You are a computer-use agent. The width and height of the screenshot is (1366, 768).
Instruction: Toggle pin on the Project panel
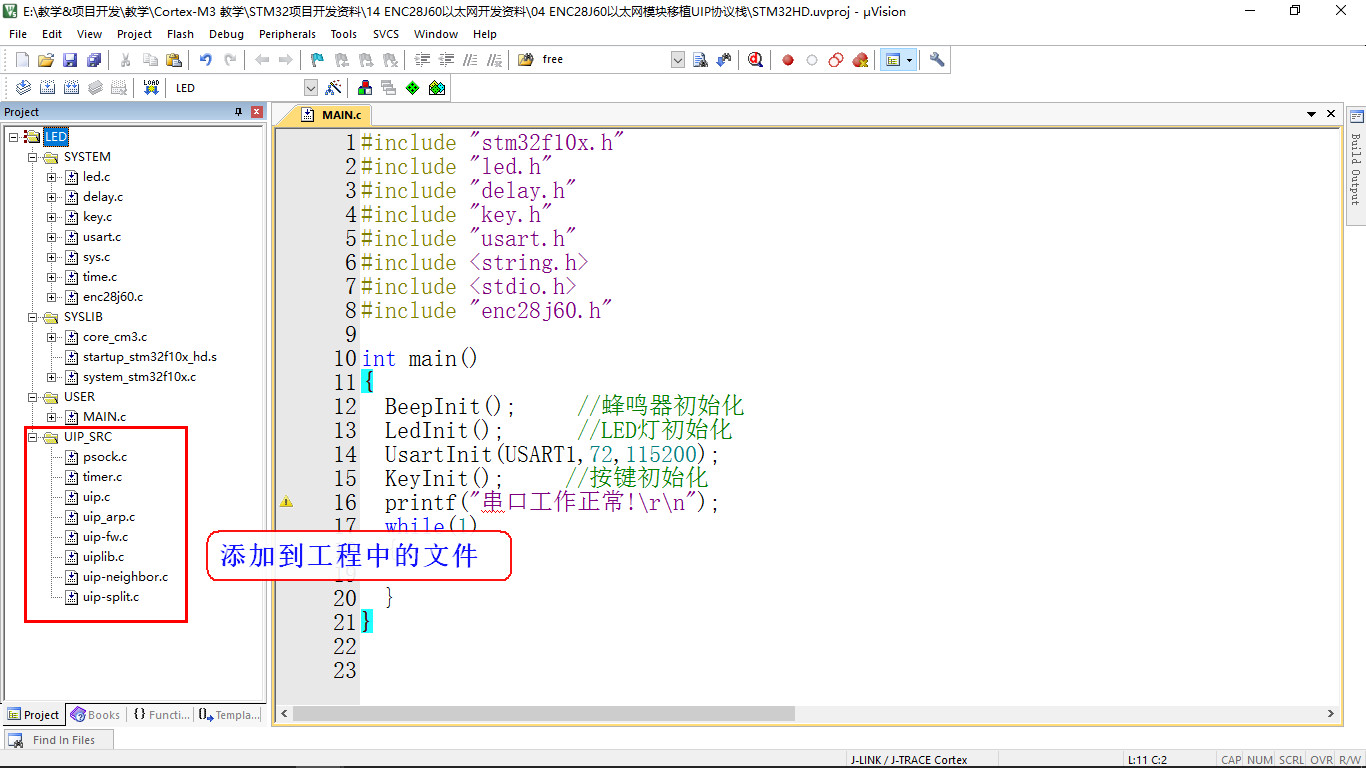[x=238, y=112]
